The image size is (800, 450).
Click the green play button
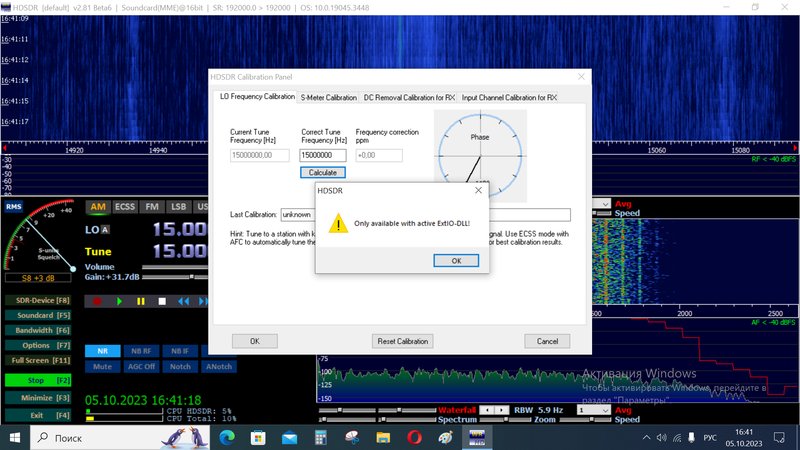(119, 302)
